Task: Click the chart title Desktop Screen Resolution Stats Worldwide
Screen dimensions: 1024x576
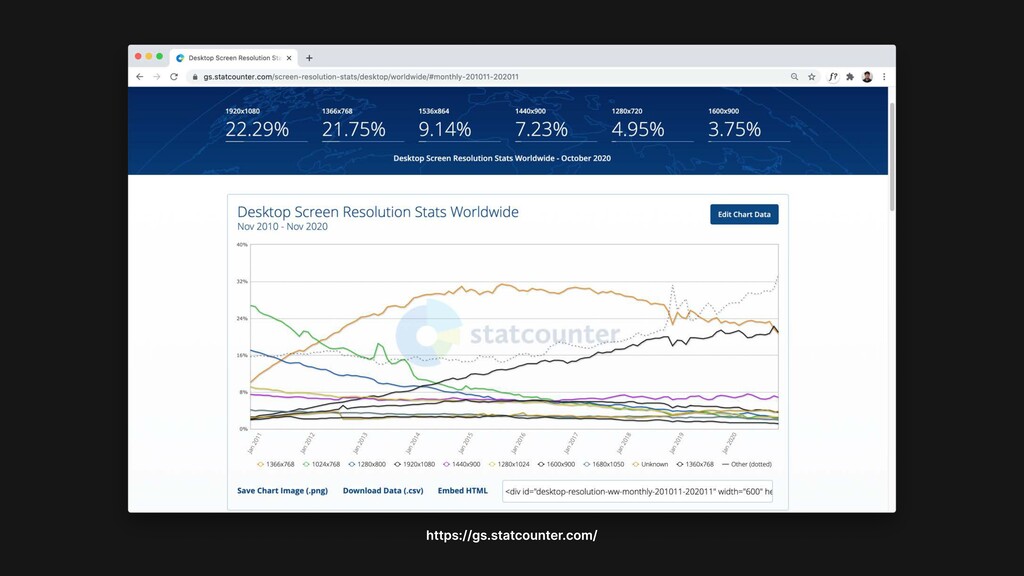Action: click(x=378, y=212)
